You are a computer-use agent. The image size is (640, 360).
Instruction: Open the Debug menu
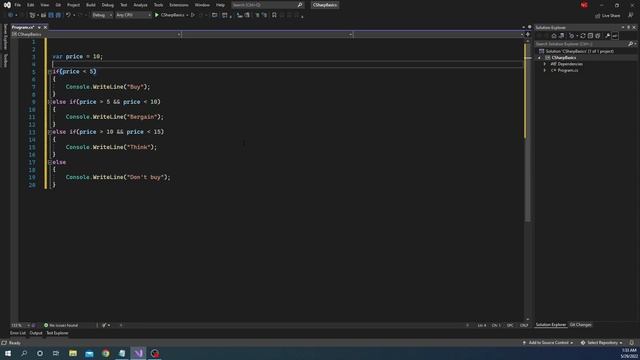point(108,5)
